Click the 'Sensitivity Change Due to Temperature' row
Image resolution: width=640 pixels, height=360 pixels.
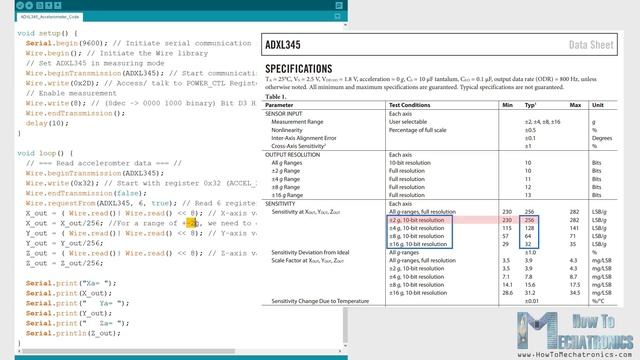click(x=320, y=301)
